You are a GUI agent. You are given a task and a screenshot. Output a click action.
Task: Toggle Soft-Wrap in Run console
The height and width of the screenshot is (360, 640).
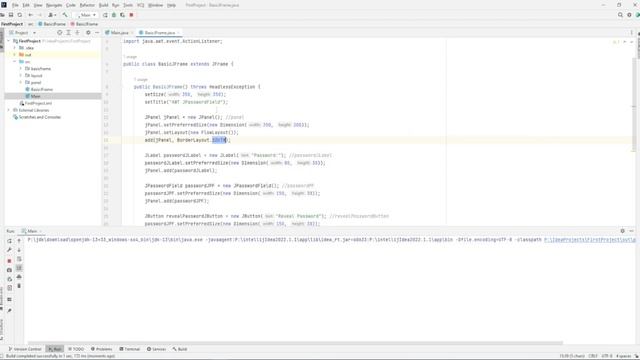19,259
